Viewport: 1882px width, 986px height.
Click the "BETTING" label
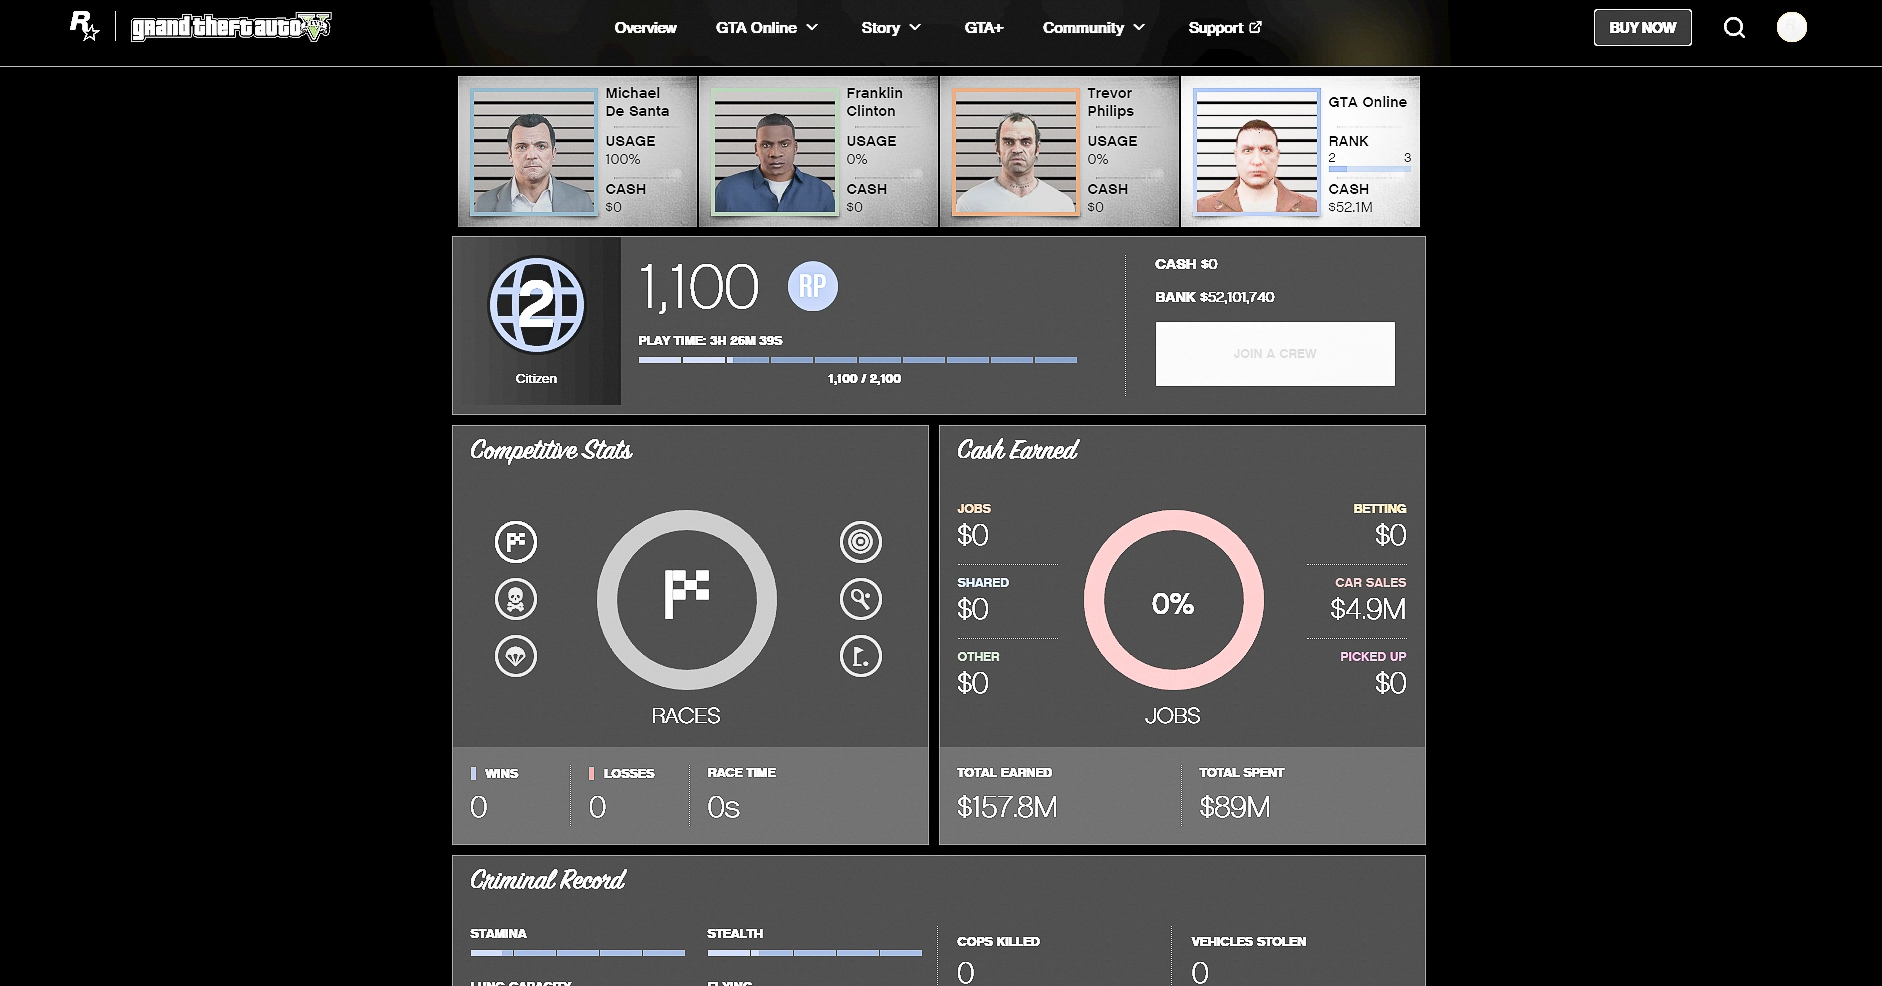tap(1380, 509)
